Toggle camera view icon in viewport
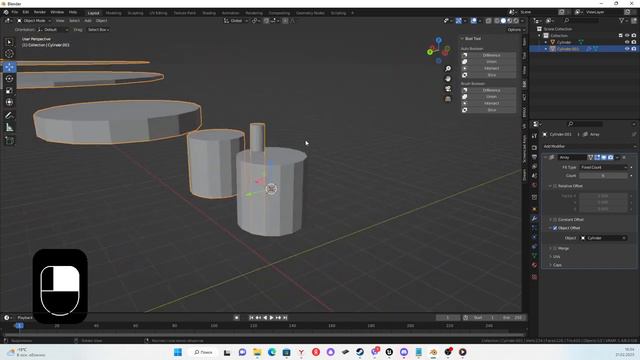Image resolution: width=640 pixels, height=360 pixels. click(x=448, y=89)
